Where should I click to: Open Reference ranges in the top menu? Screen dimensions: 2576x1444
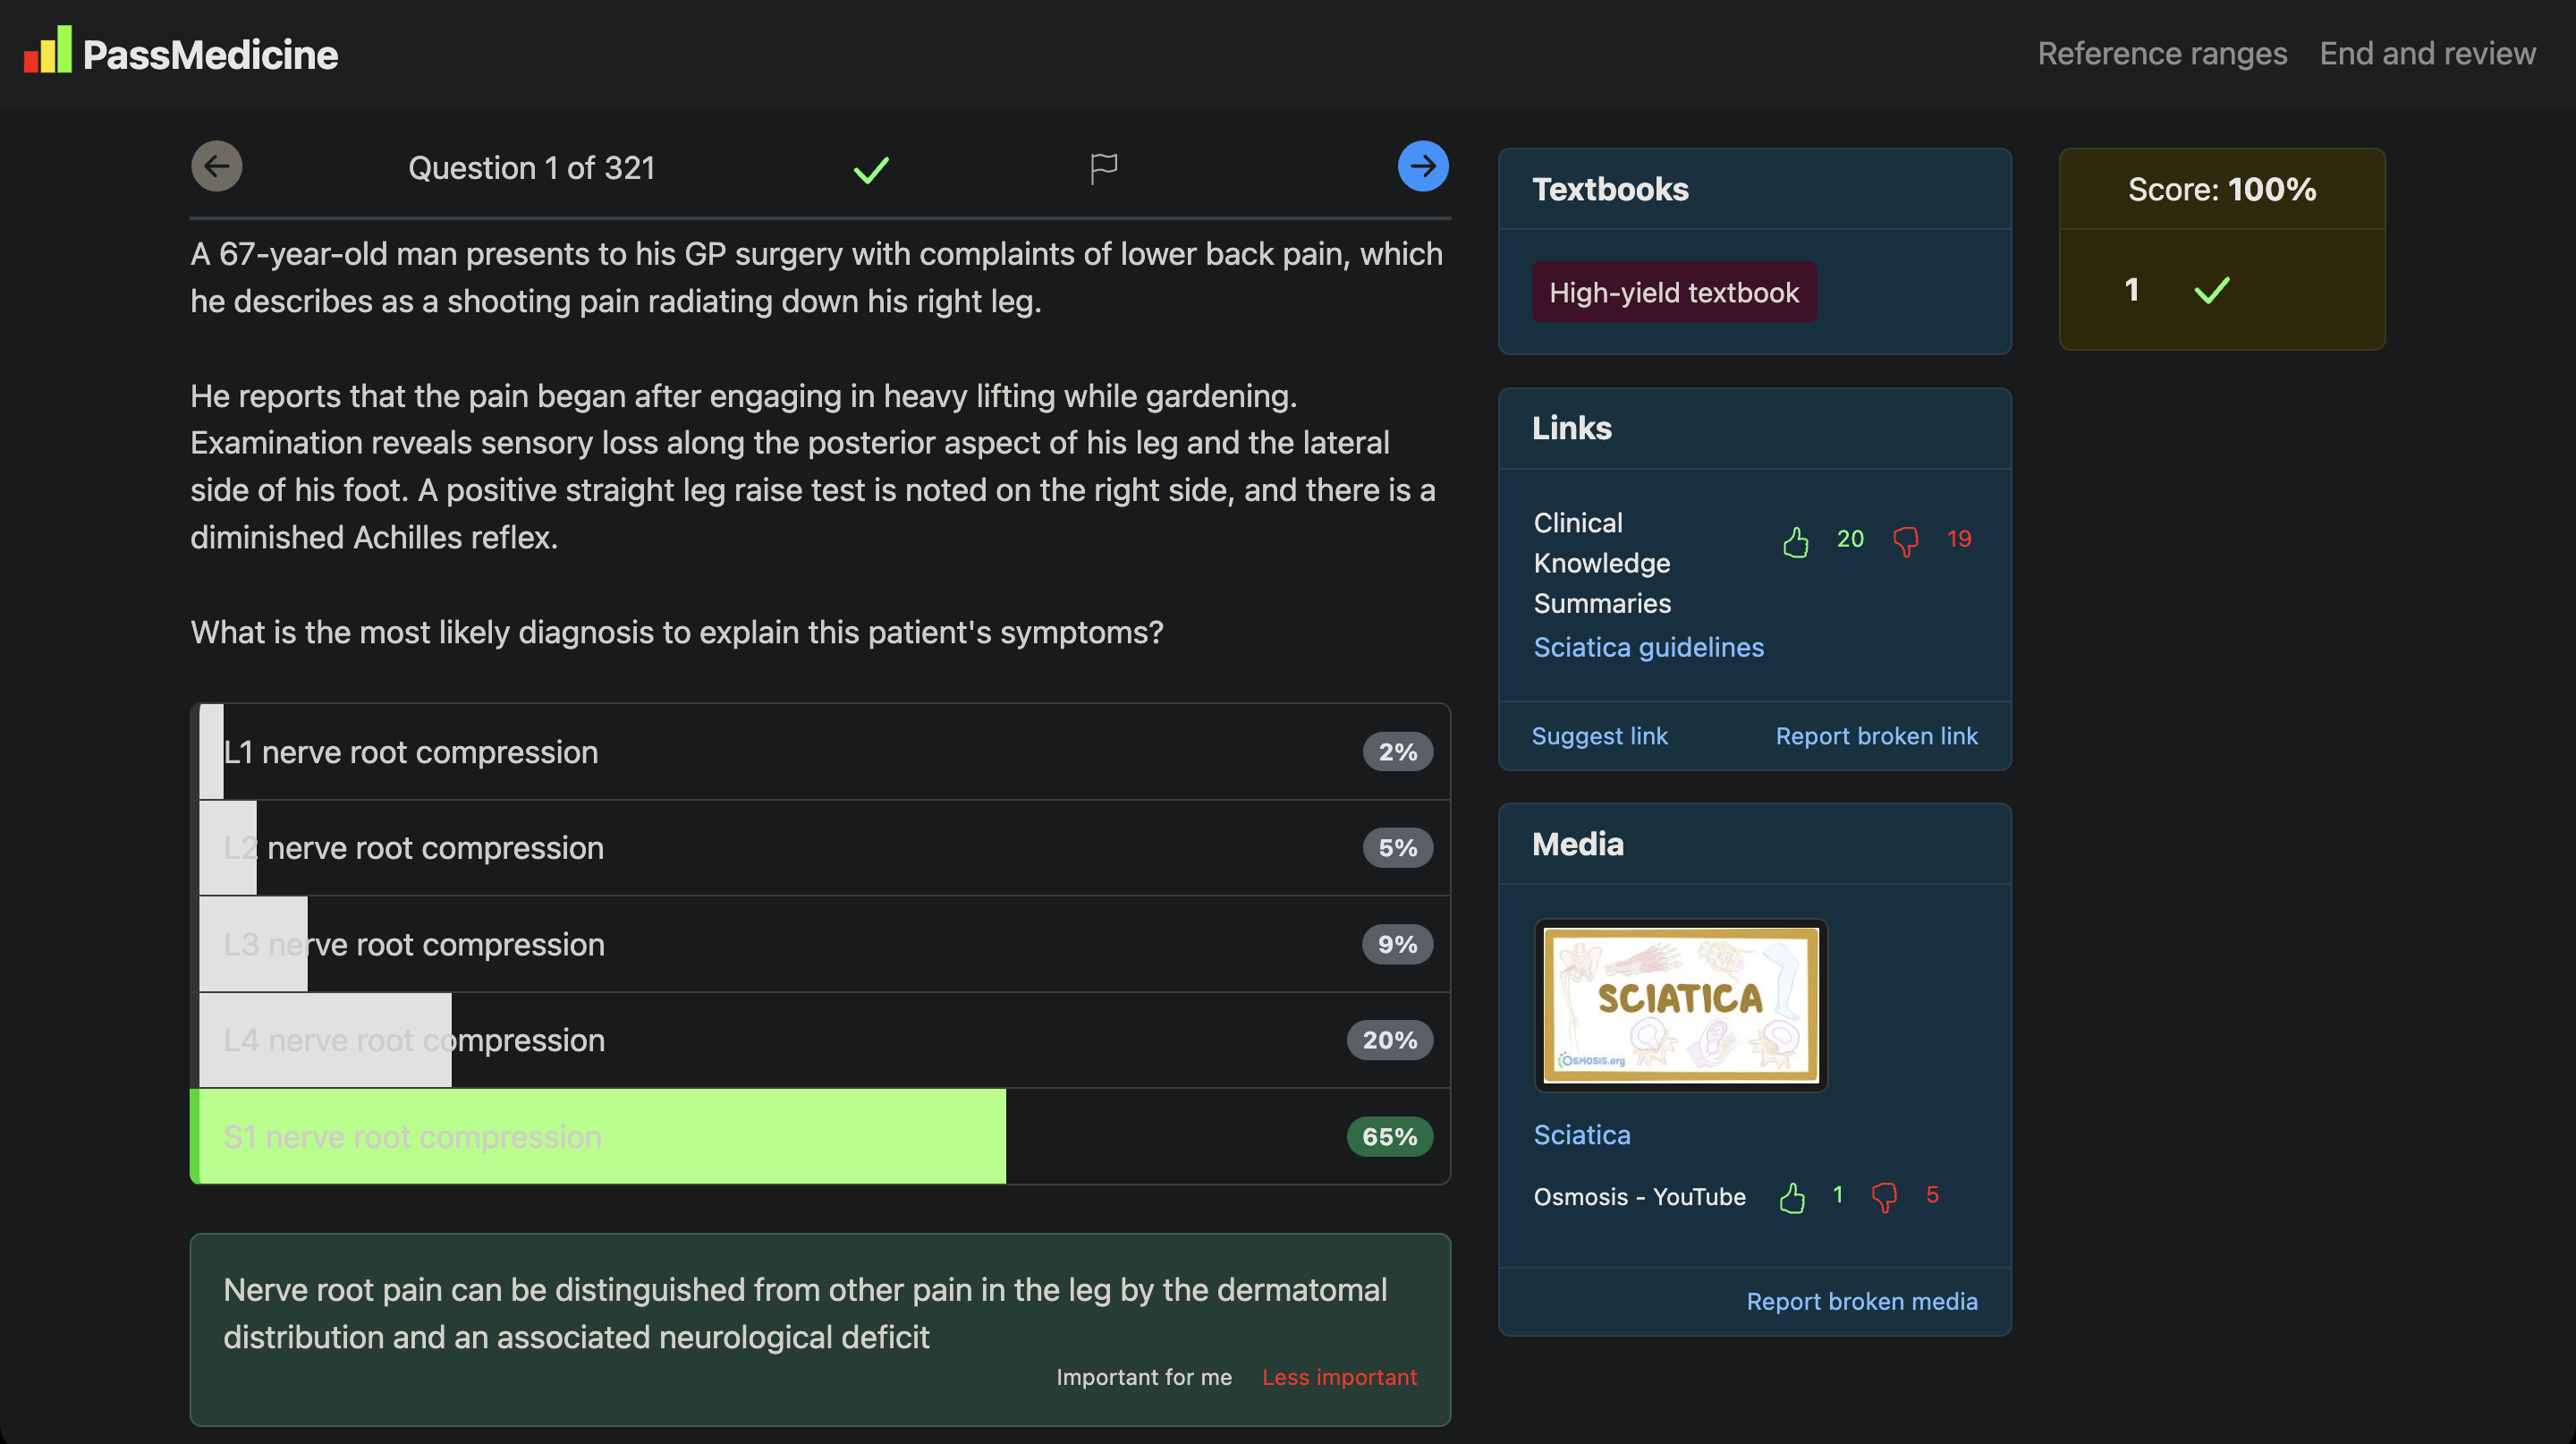2162,53
